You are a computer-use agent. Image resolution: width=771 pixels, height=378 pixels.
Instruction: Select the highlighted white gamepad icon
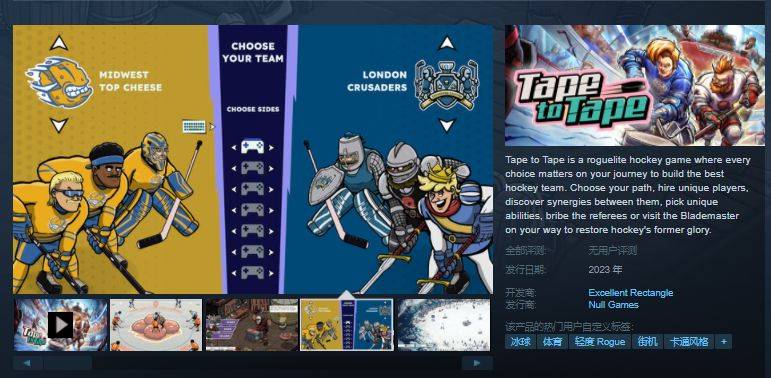click(252, 146)
